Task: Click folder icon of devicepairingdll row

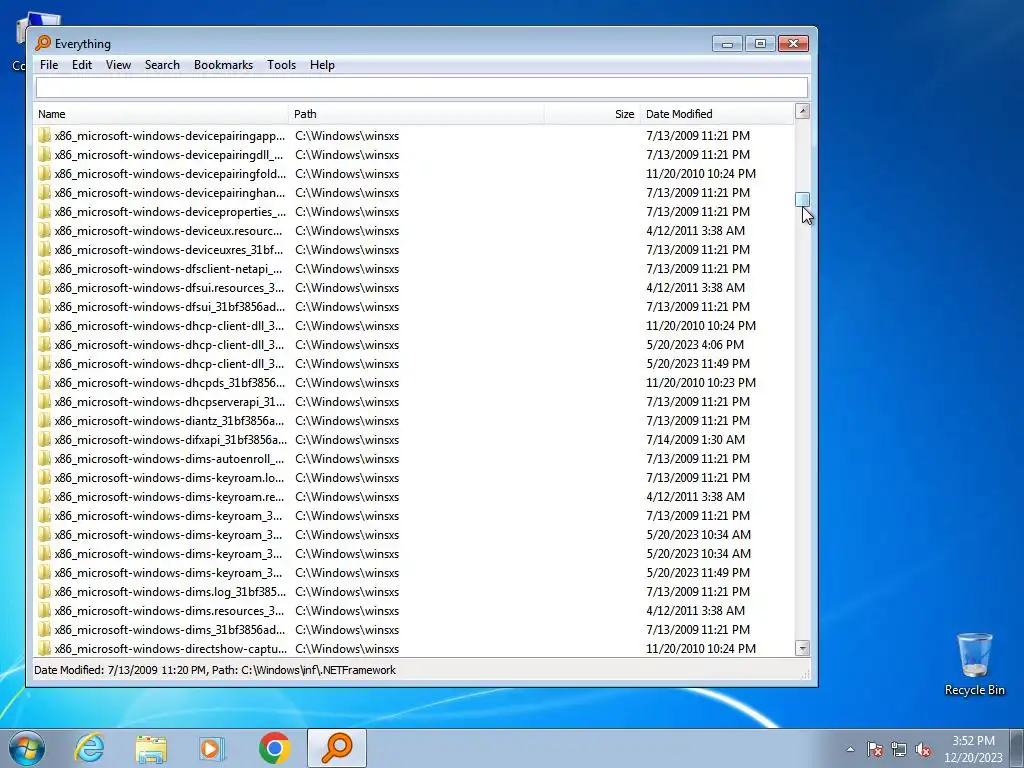Action: 44,155
